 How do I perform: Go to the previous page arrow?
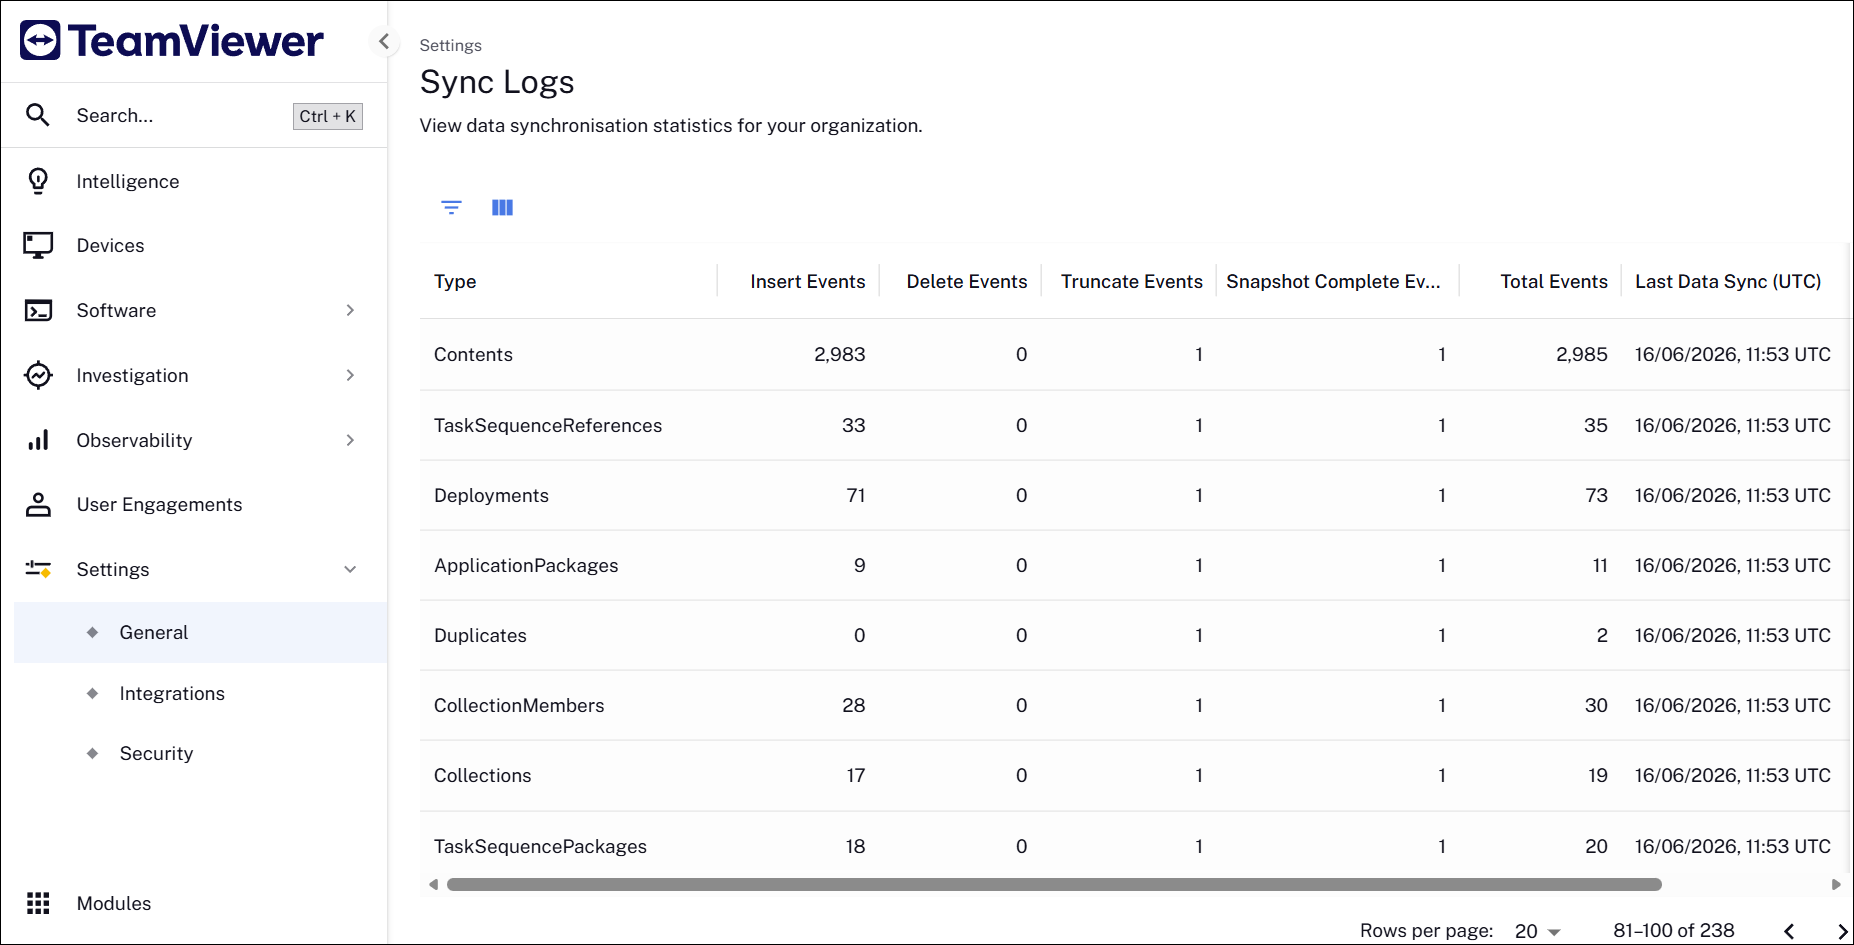point(1789,931)
